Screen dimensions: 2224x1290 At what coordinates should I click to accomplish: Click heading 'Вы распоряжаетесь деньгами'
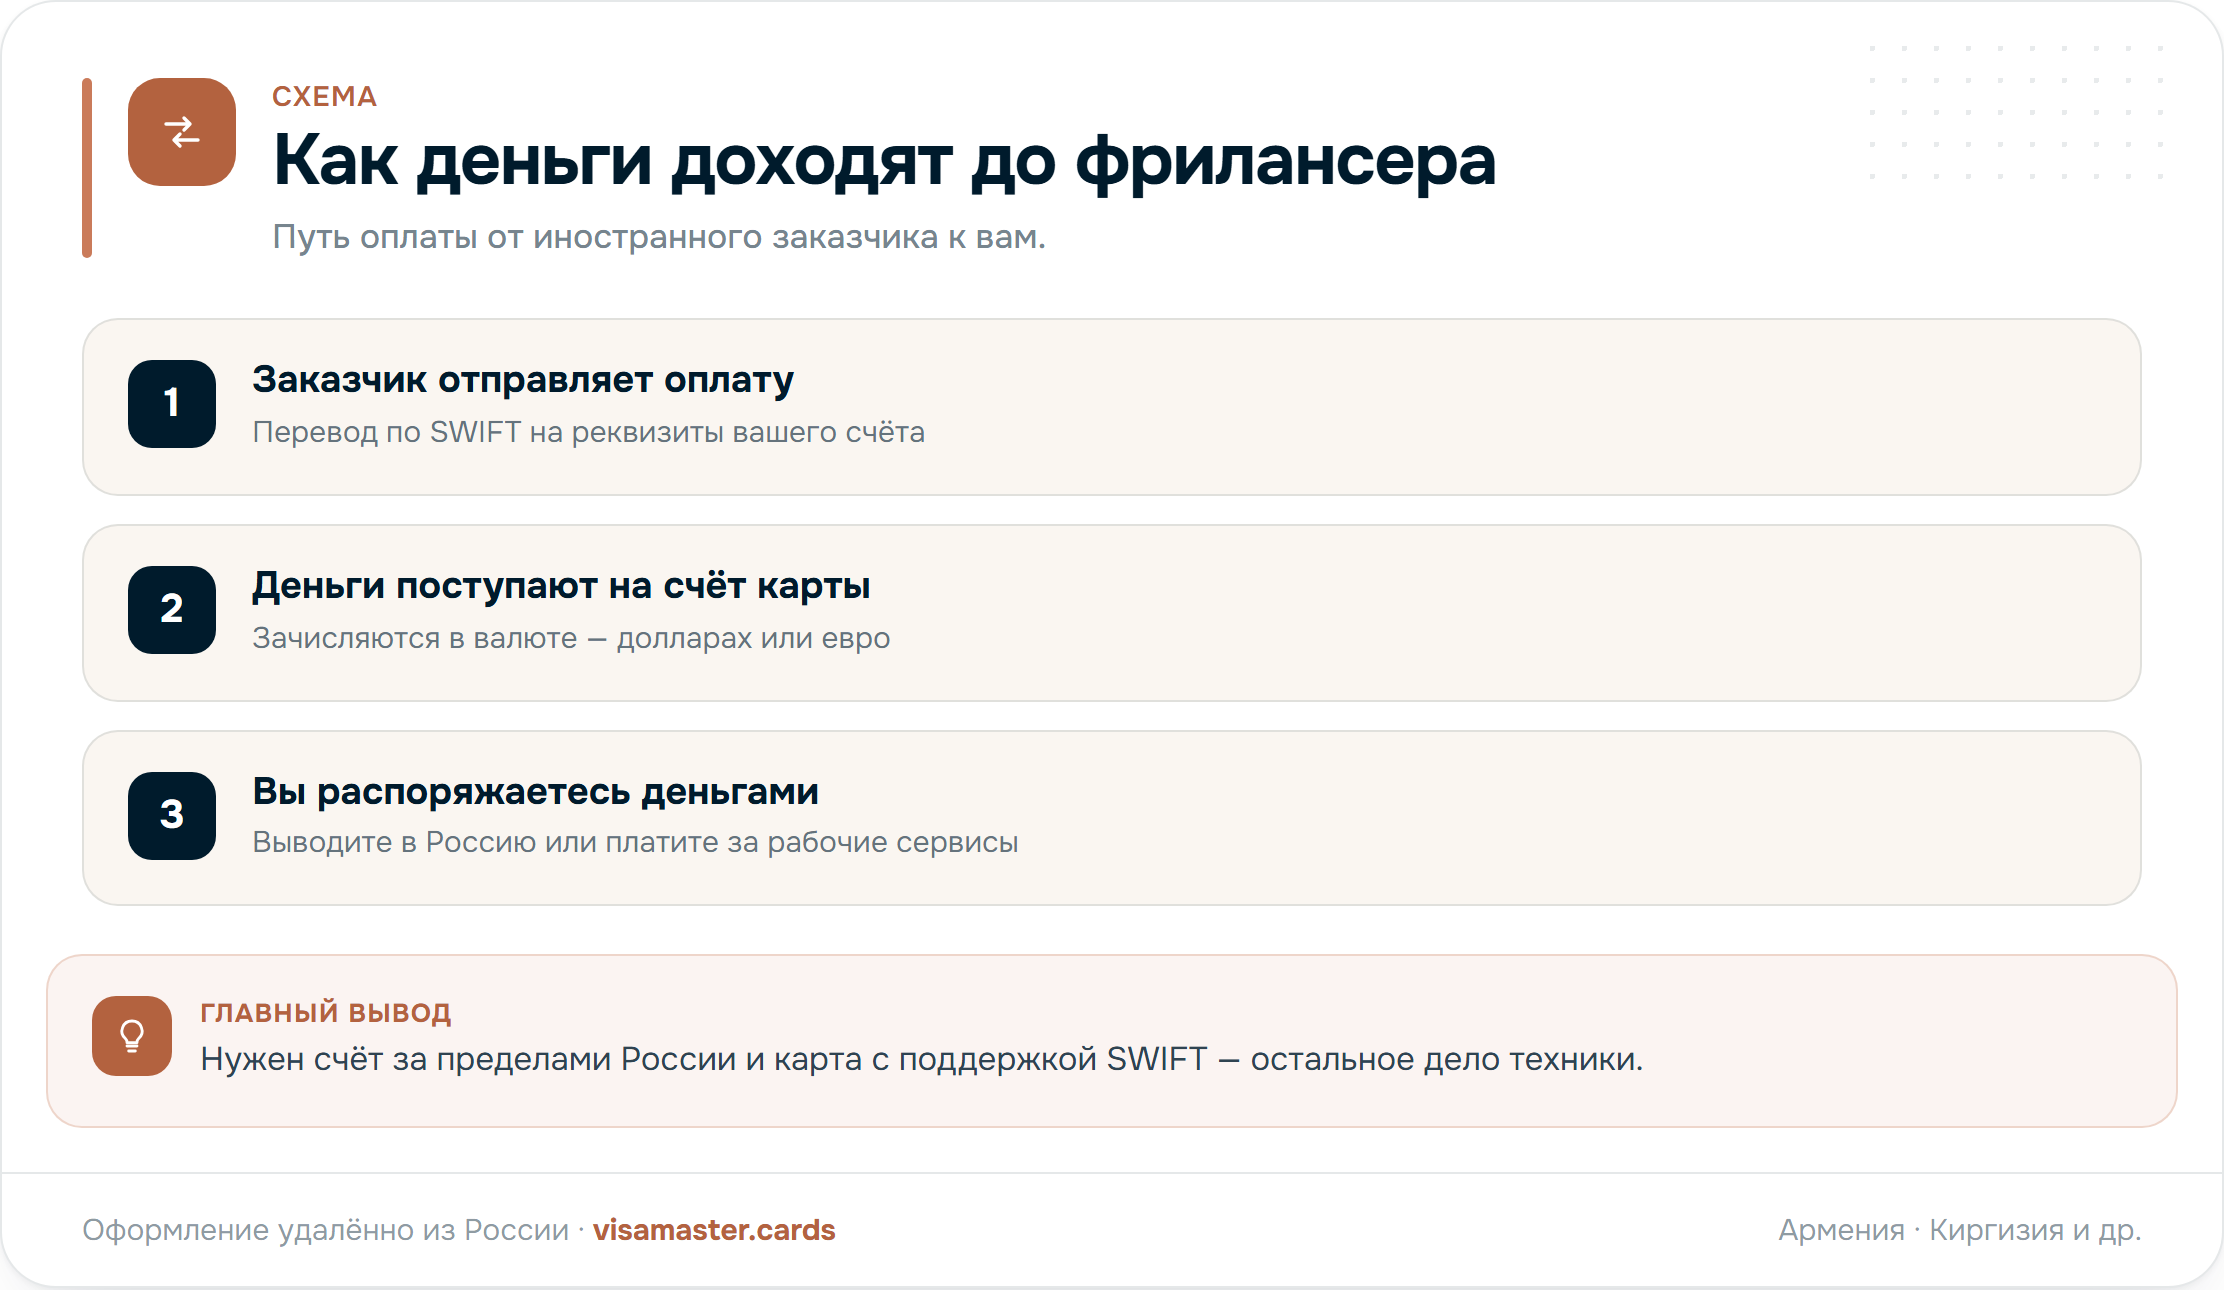pos(535,793)
